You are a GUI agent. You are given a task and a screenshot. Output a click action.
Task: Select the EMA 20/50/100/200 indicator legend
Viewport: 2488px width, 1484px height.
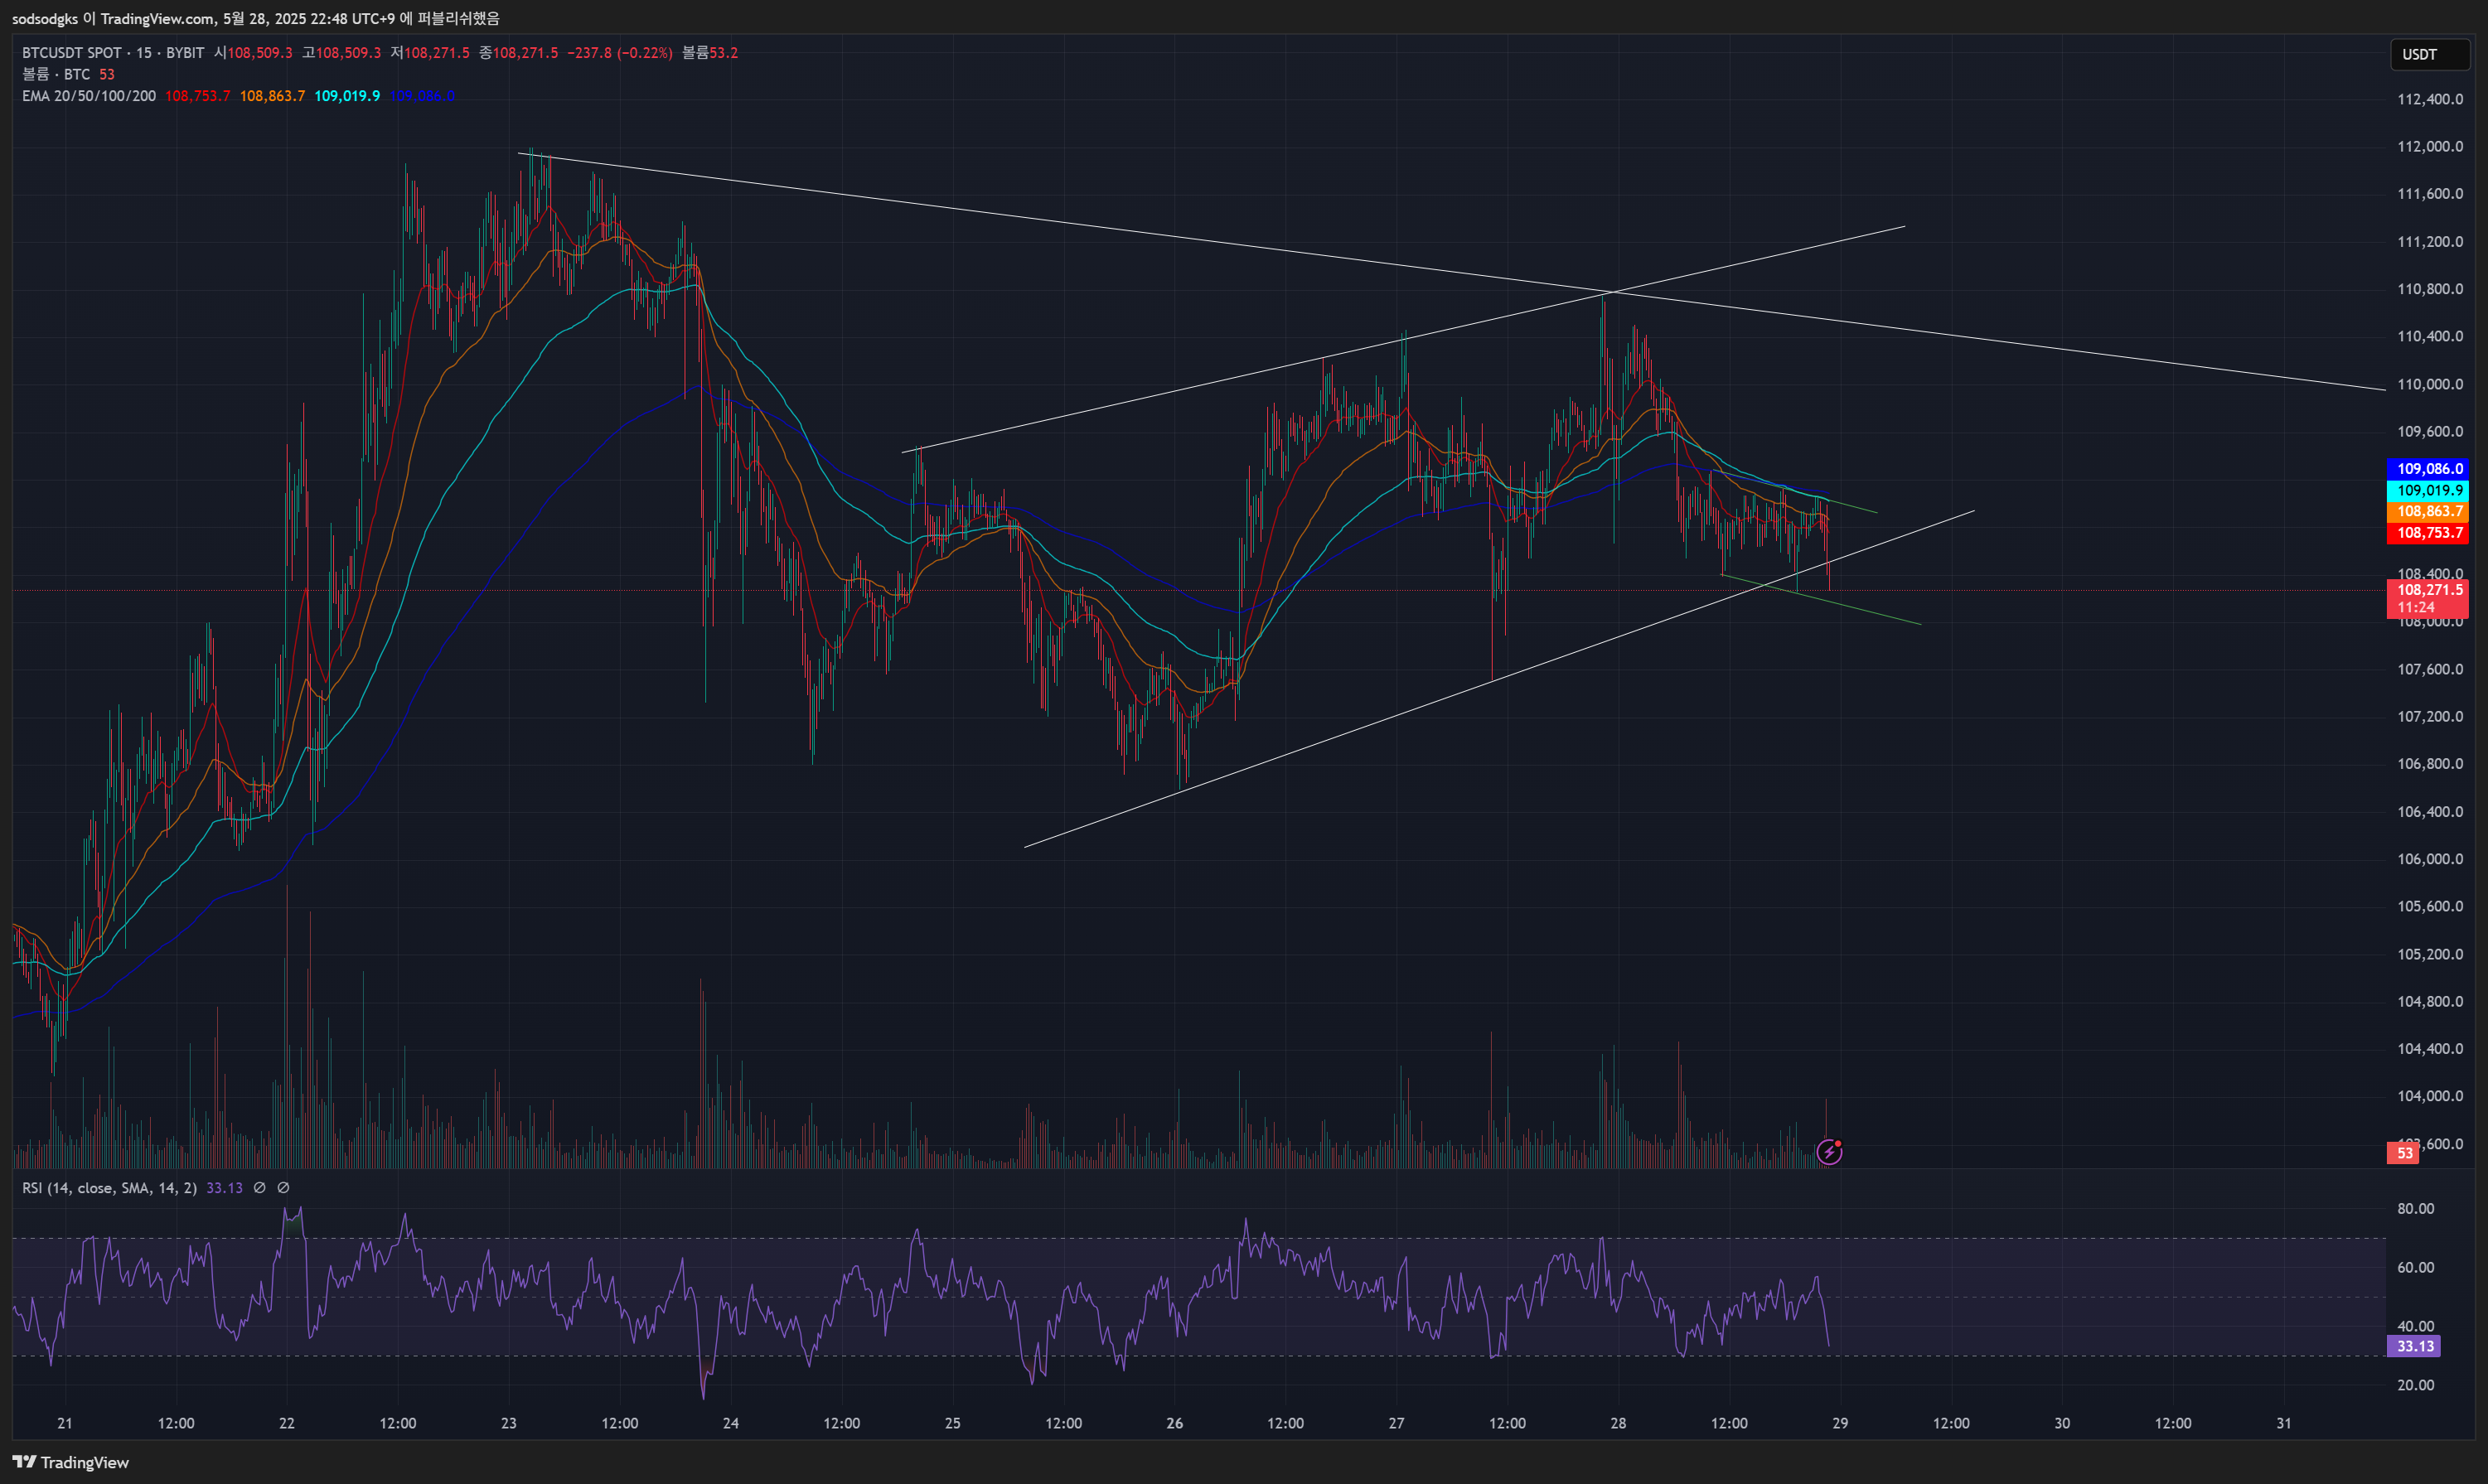click(x=89, y=96)
